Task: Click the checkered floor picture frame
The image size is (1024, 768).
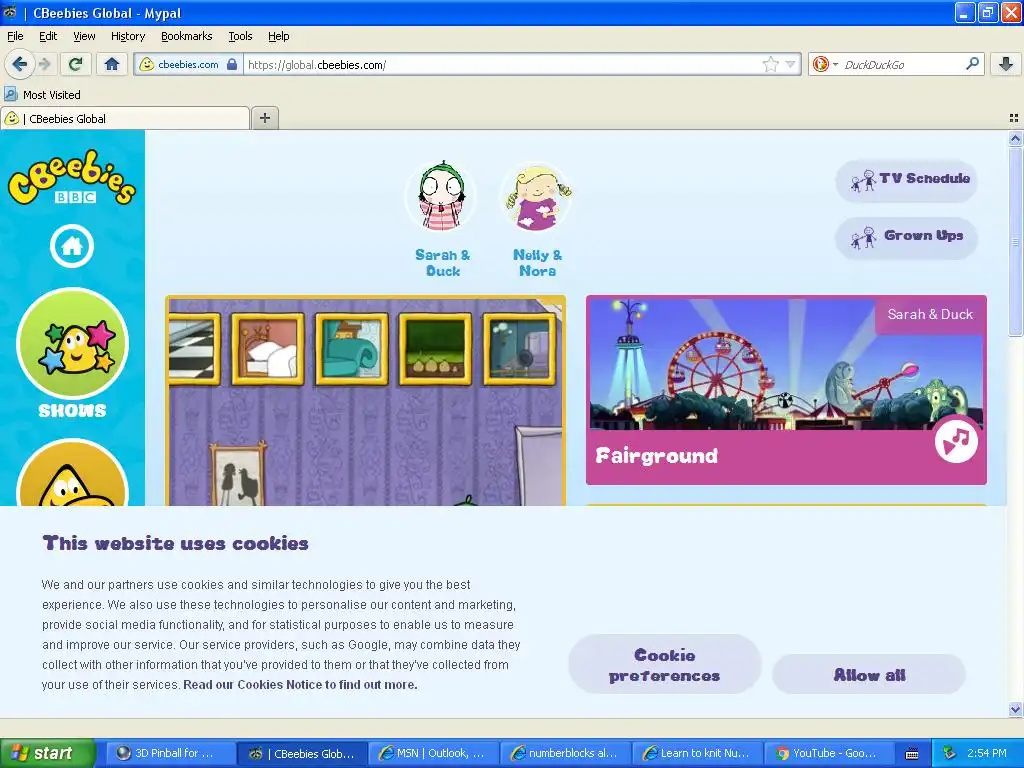Action: click(x=195, y=349)
